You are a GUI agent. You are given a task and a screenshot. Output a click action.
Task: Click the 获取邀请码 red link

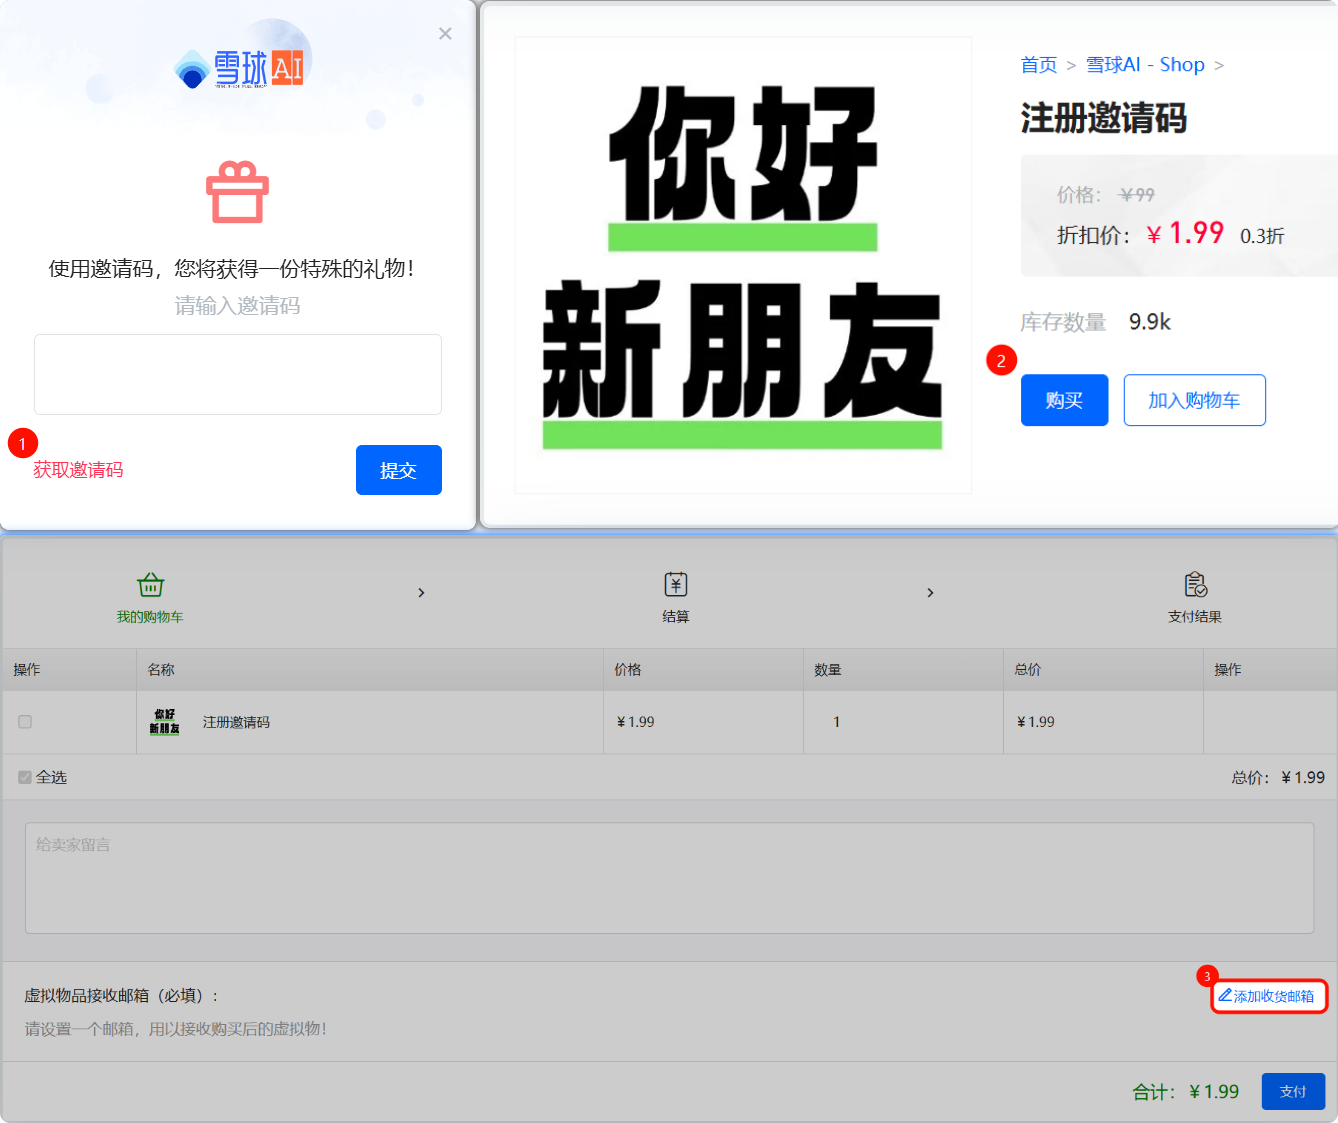(78, 470)
